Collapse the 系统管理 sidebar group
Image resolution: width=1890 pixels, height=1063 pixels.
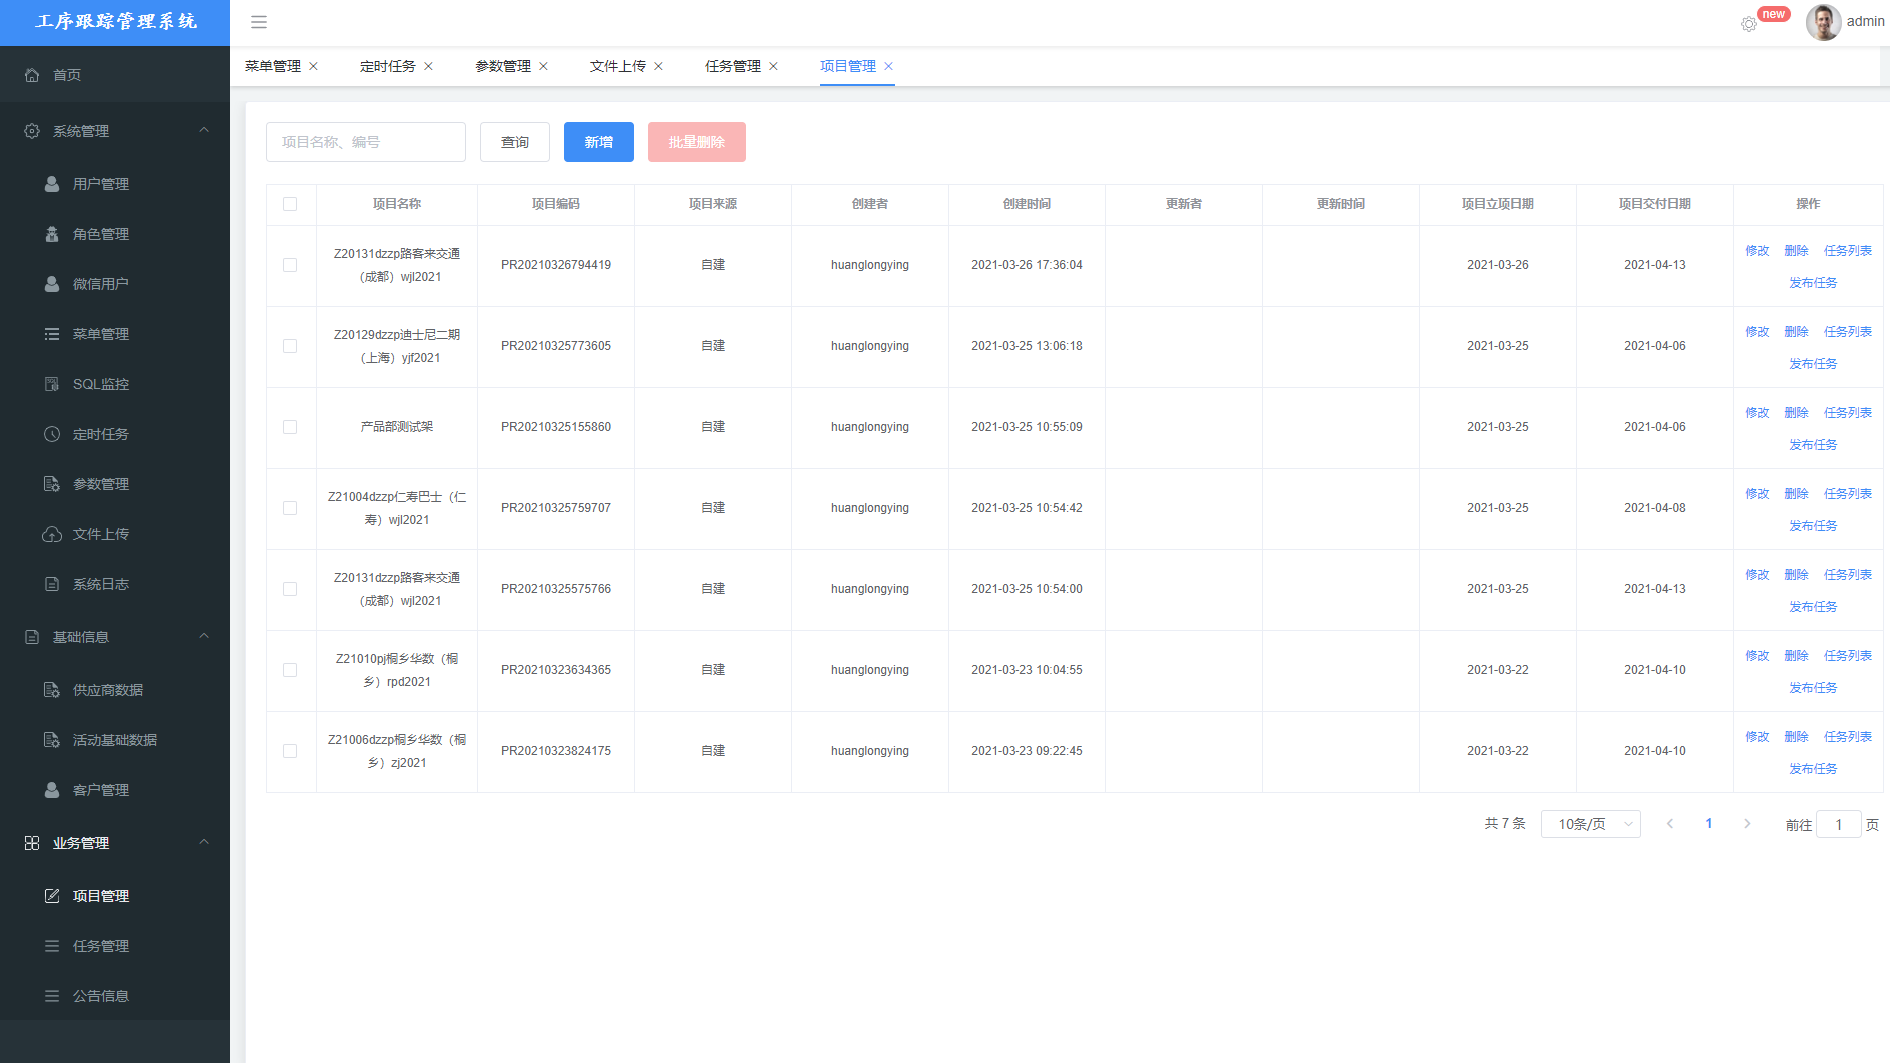pos(204,130)
